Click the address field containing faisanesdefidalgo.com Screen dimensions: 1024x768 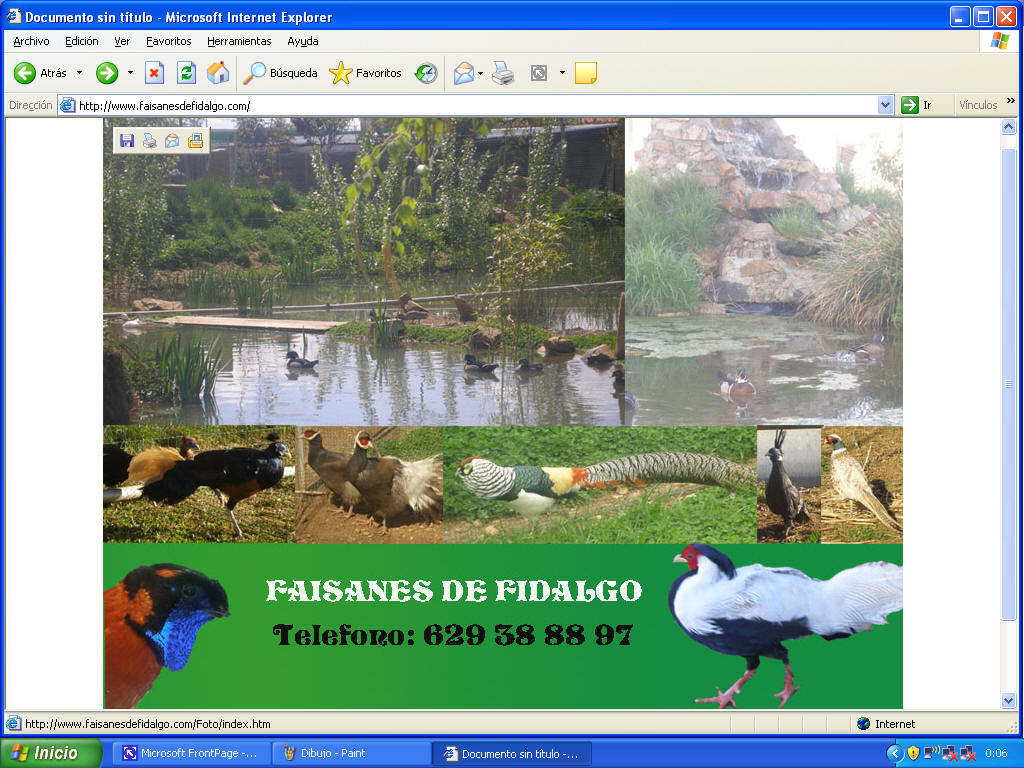pyautogui.click(x=470, y=105)
